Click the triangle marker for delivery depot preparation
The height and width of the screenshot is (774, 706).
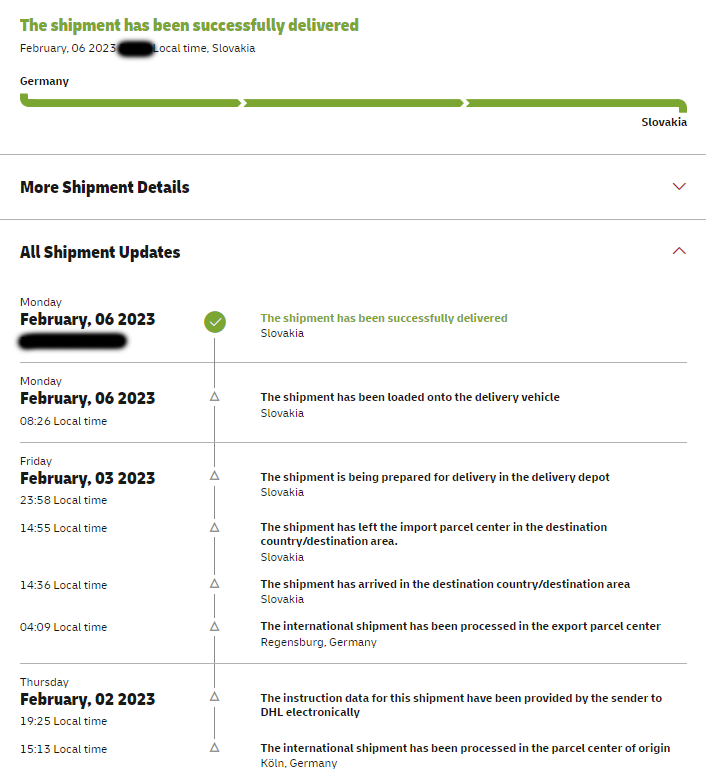[x=214, y=476]
